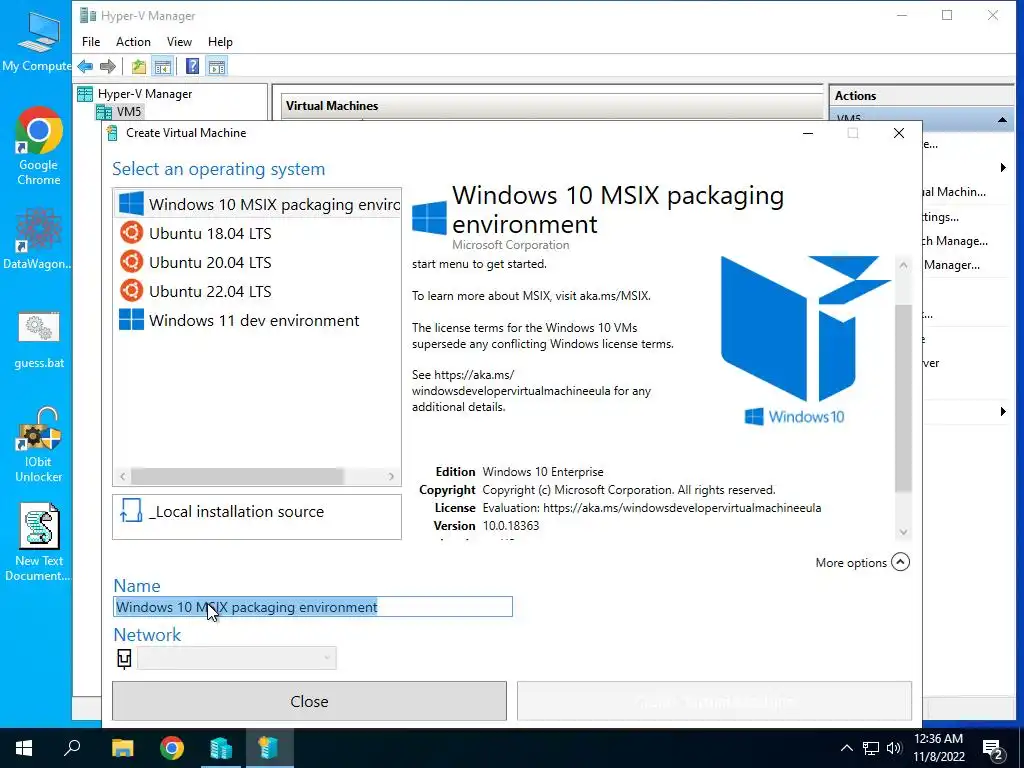Click the Windows 10 MSIX product image
The width and height of the screenshot is (1024, 768).
805,340
